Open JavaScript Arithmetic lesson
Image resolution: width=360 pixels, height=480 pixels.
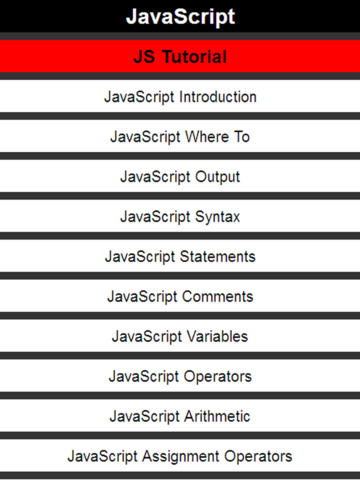click(180, 416)
